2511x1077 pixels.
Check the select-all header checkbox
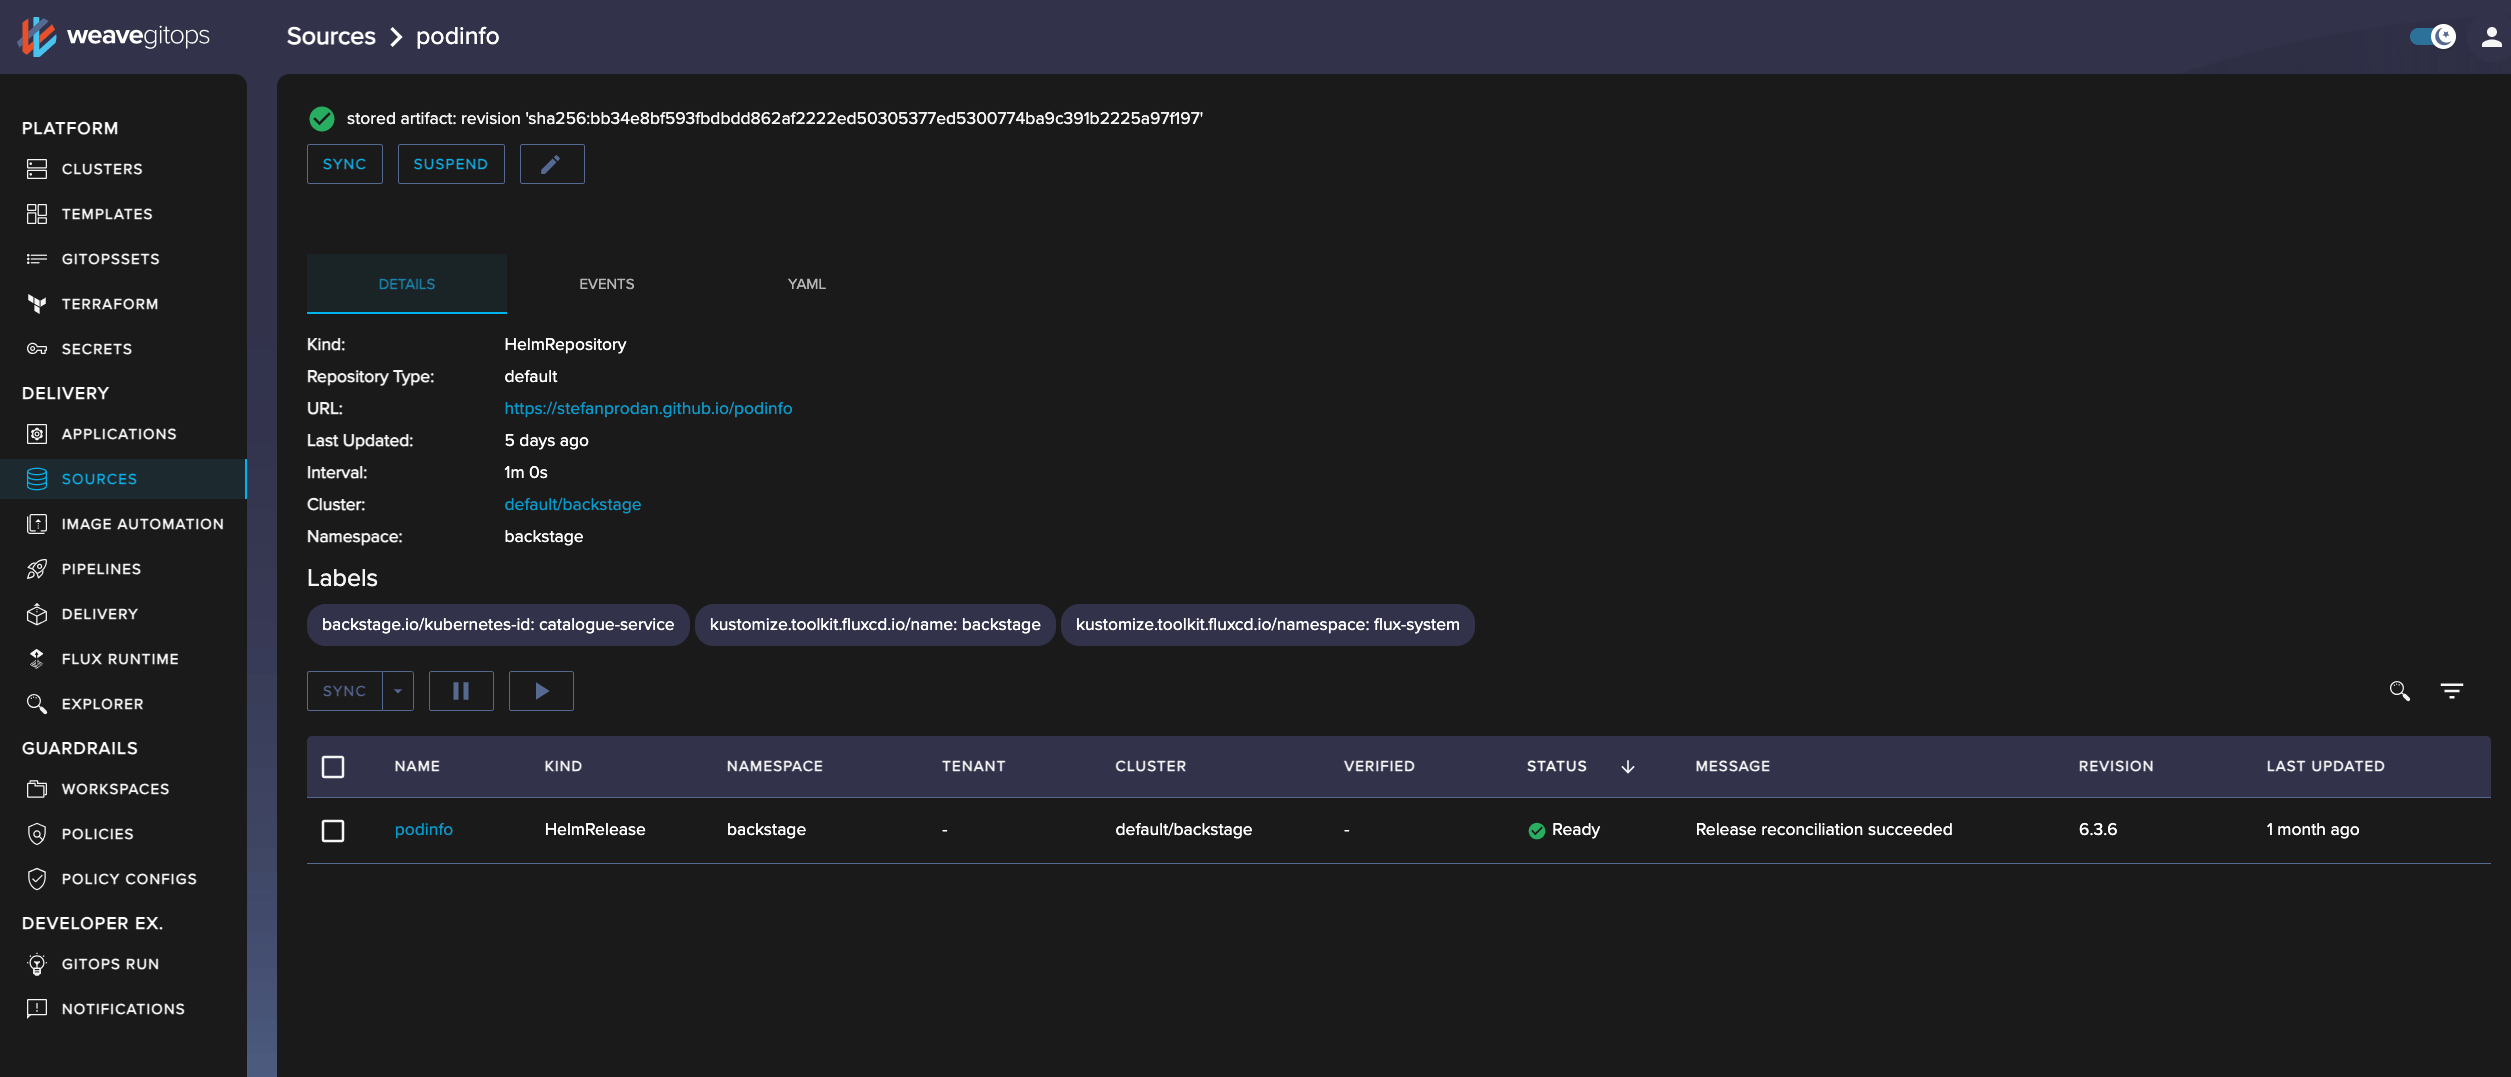(x=333, y=767)
